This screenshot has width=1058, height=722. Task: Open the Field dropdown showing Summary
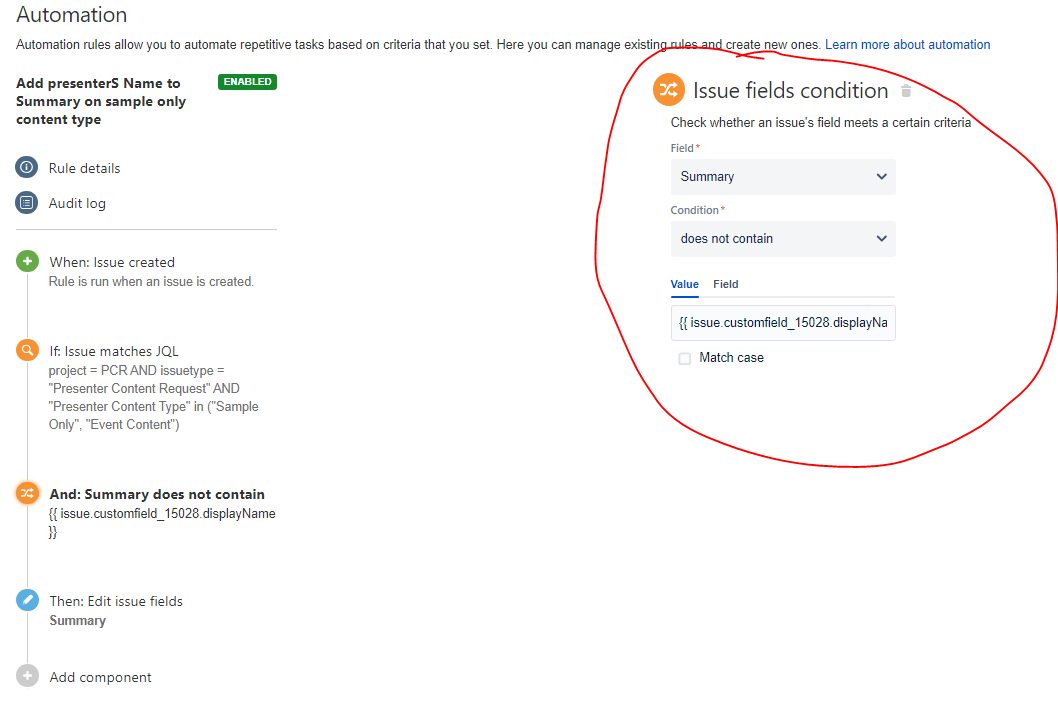pos(783,177)
